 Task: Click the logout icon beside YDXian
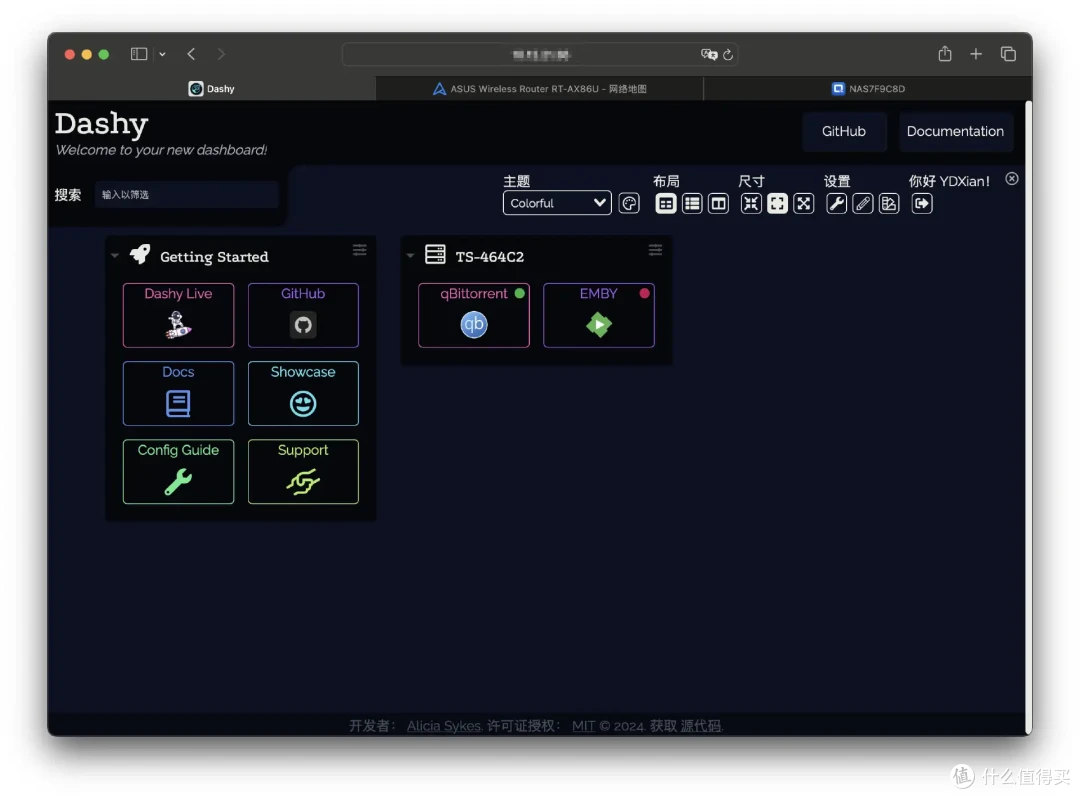tap(922, 203)
